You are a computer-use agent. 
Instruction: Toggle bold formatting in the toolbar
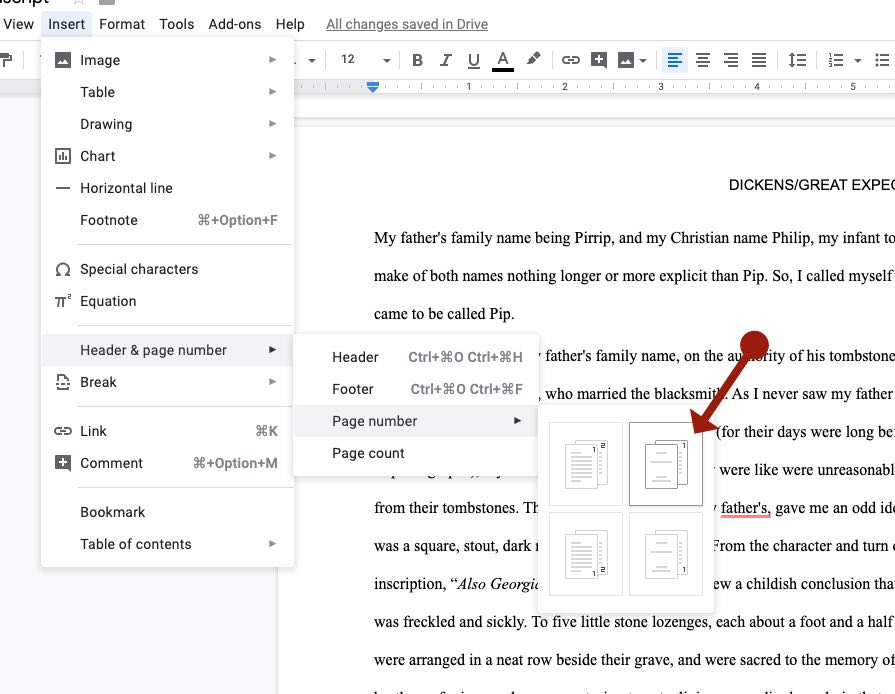417,59
